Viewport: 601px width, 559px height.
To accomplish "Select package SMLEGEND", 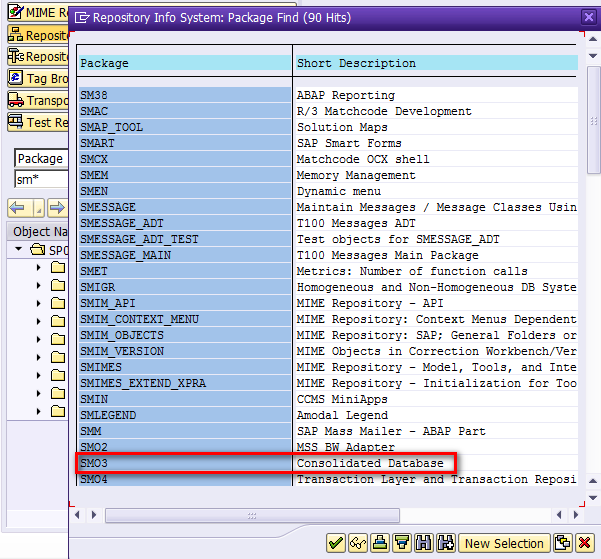I will pyautogui.click(x=185, y=415).
